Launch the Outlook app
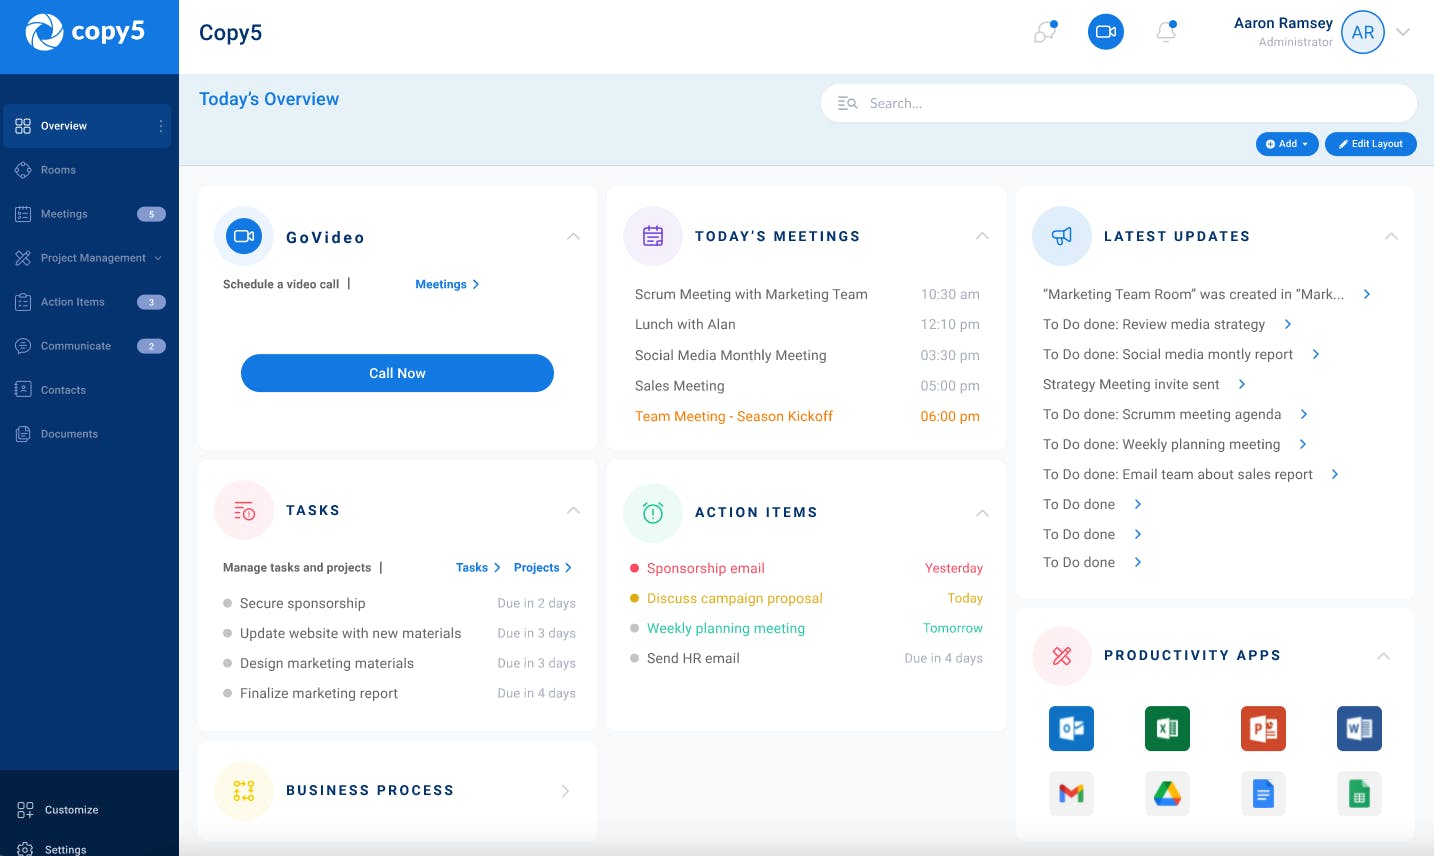The image size is (1434, 856). click(1071, 729)
